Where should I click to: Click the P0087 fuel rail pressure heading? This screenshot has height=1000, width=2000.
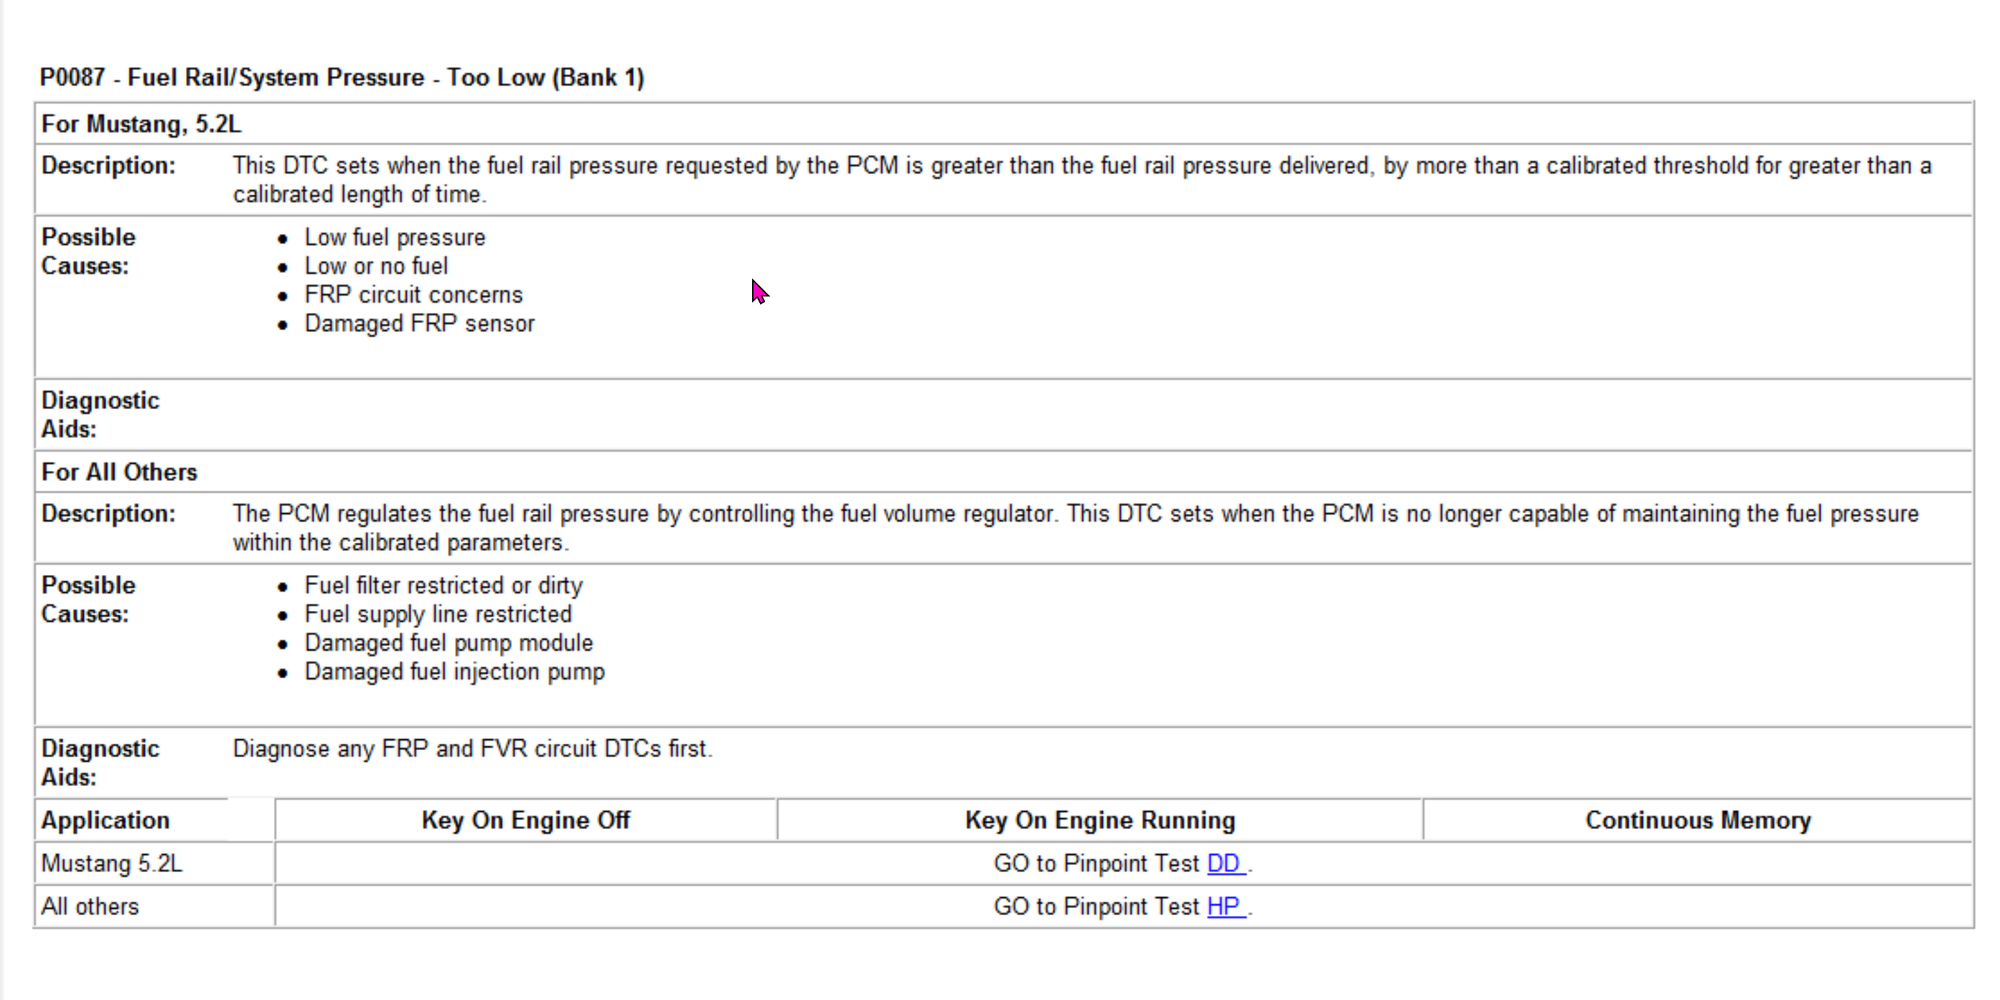342,77
